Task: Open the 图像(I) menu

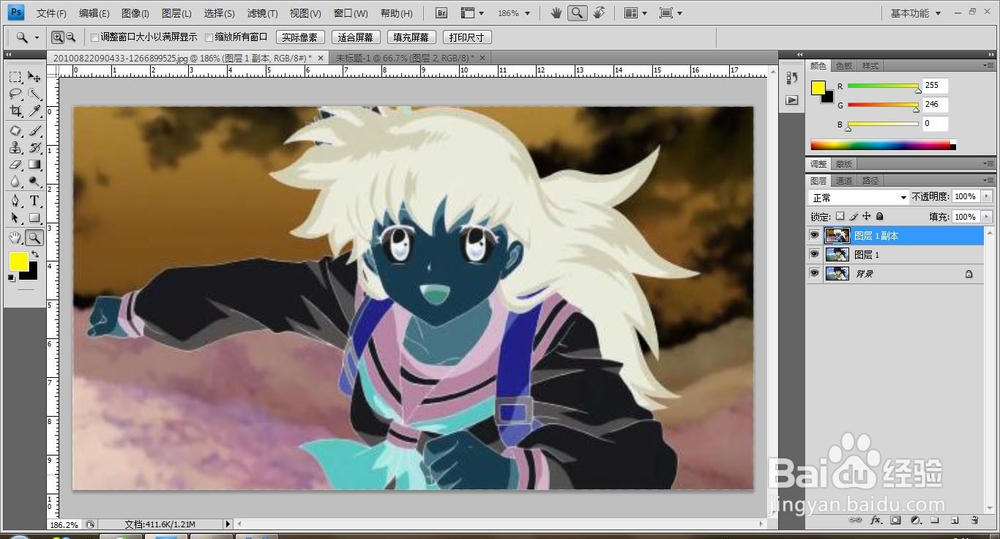Action: coord(135,13)
